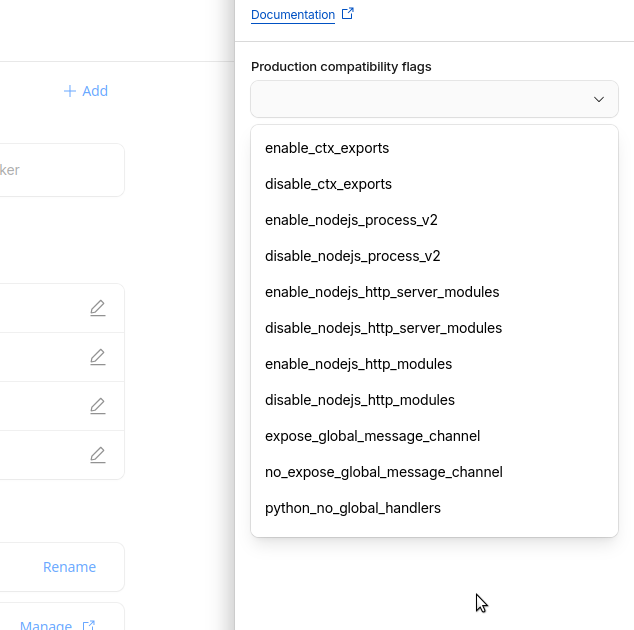
Task: Select no_expose_global_message_channel option
Action: tap(383, 472)
